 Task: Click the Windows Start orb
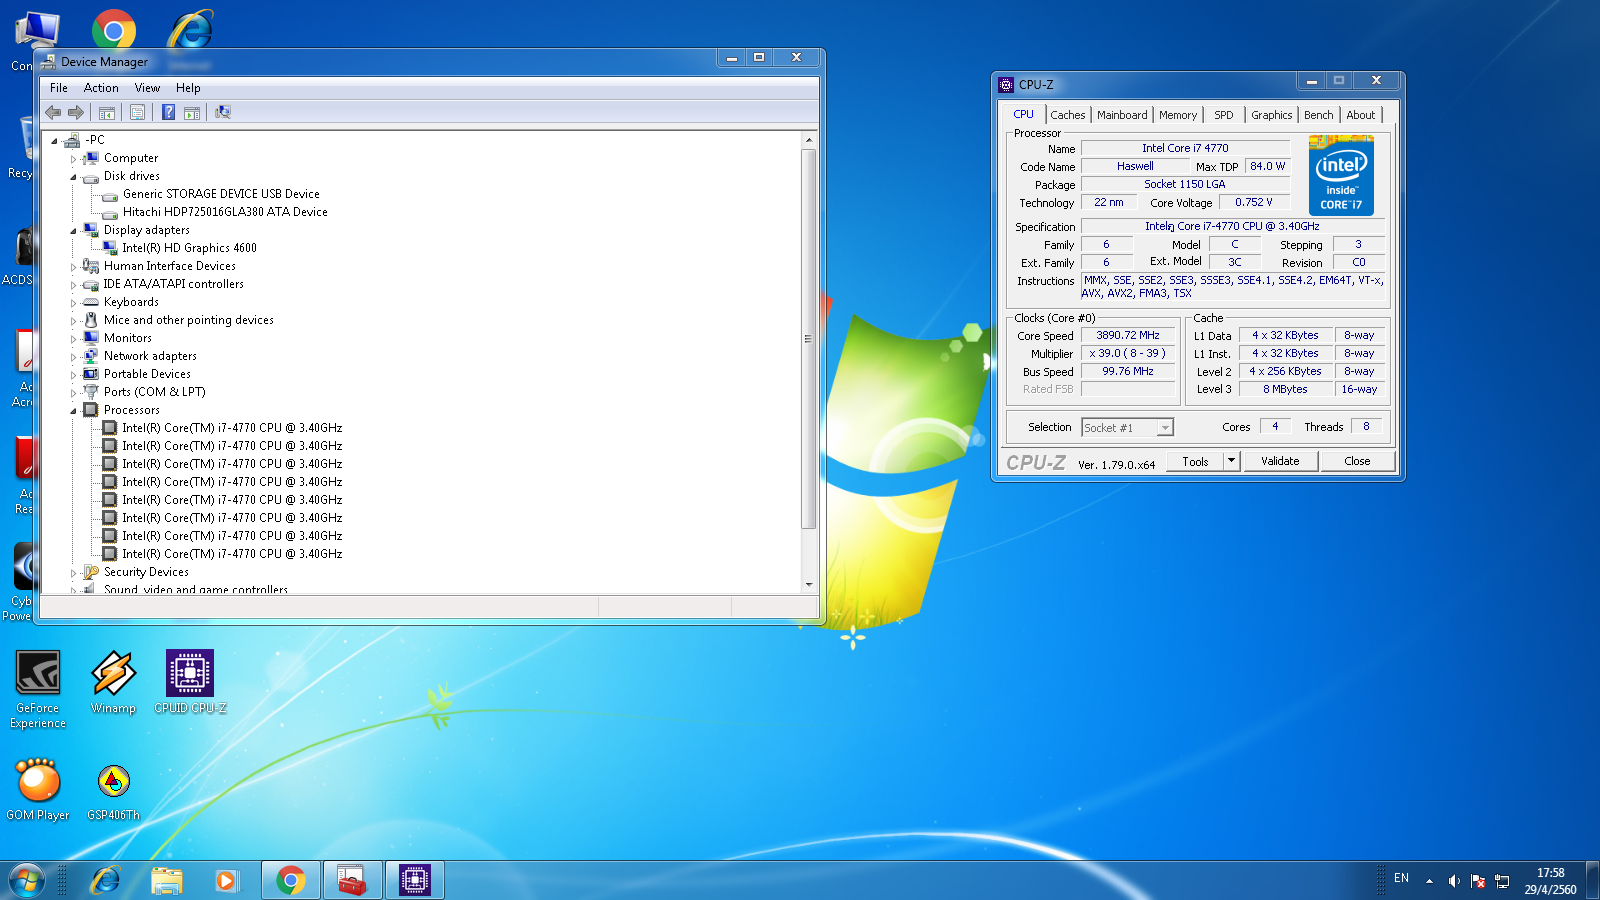[26, 880]
